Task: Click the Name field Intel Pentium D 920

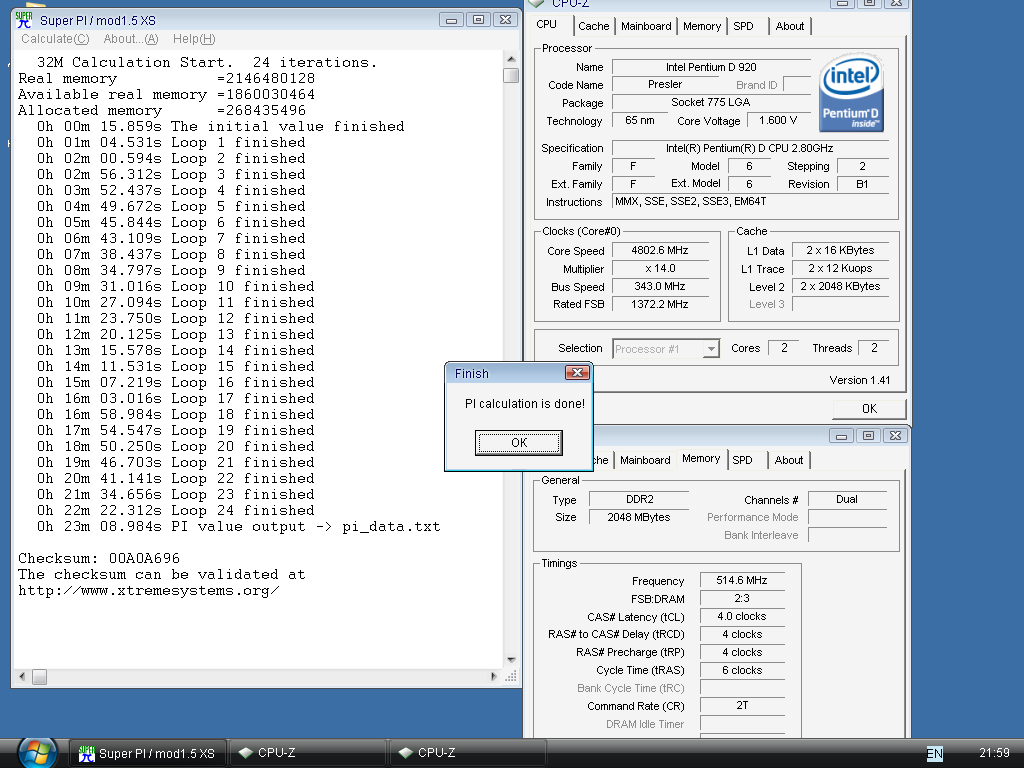Action: (711, 67)
